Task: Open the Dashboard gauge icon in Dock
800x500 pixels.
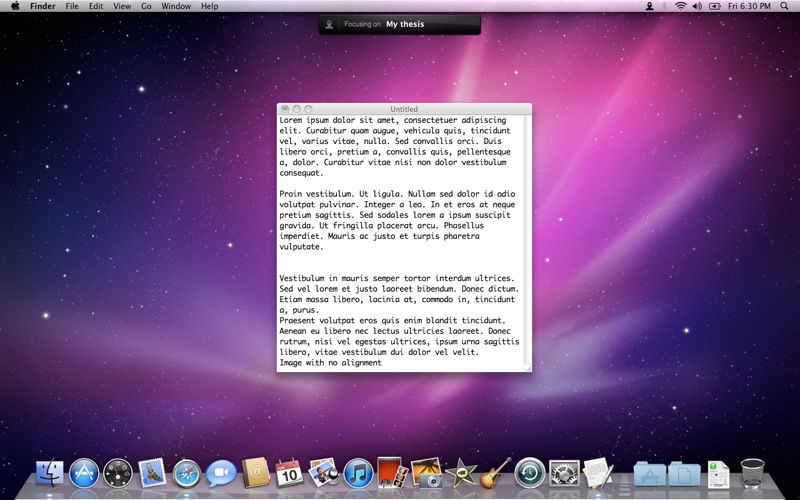Action: click(x=118, y=473)
